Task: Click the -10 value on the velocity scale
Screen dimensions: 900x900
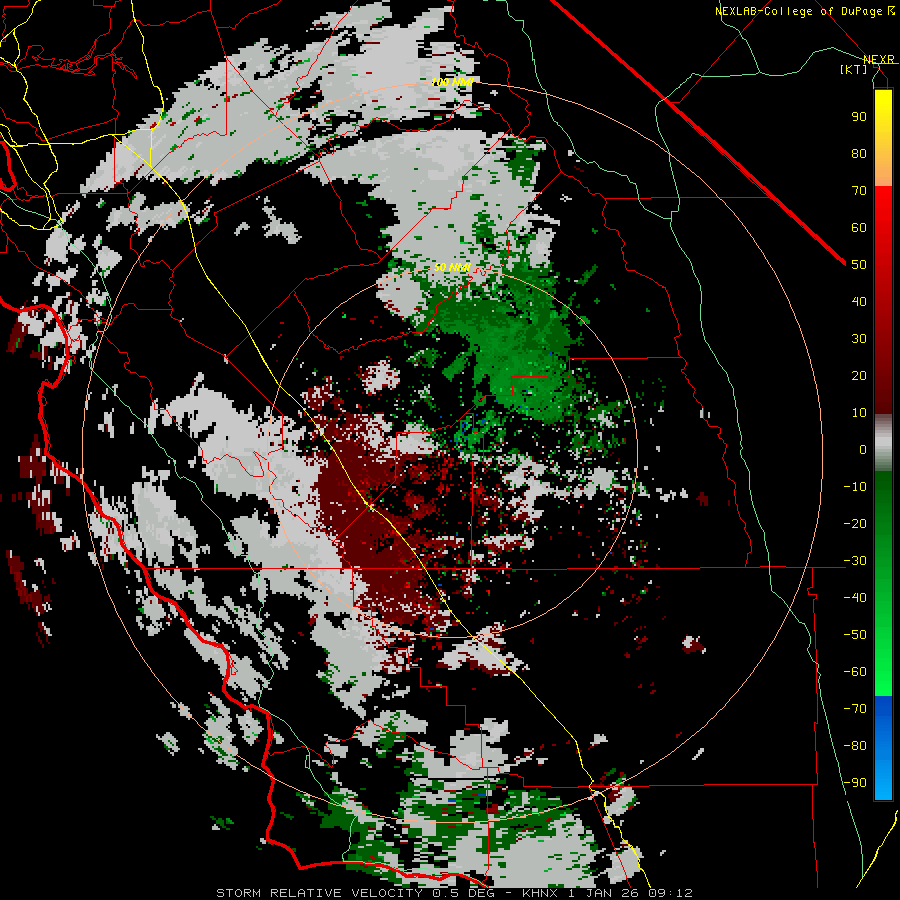Action: pyautogui.click(x=855, y=487)
